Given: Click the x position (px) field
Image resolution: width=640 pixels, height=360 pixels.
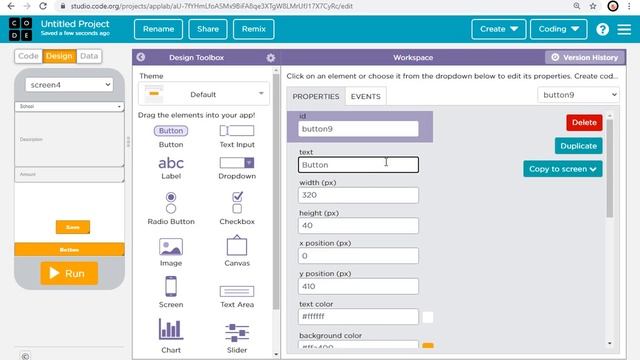Looking at the screenshot, I should [x=358, y=256].
